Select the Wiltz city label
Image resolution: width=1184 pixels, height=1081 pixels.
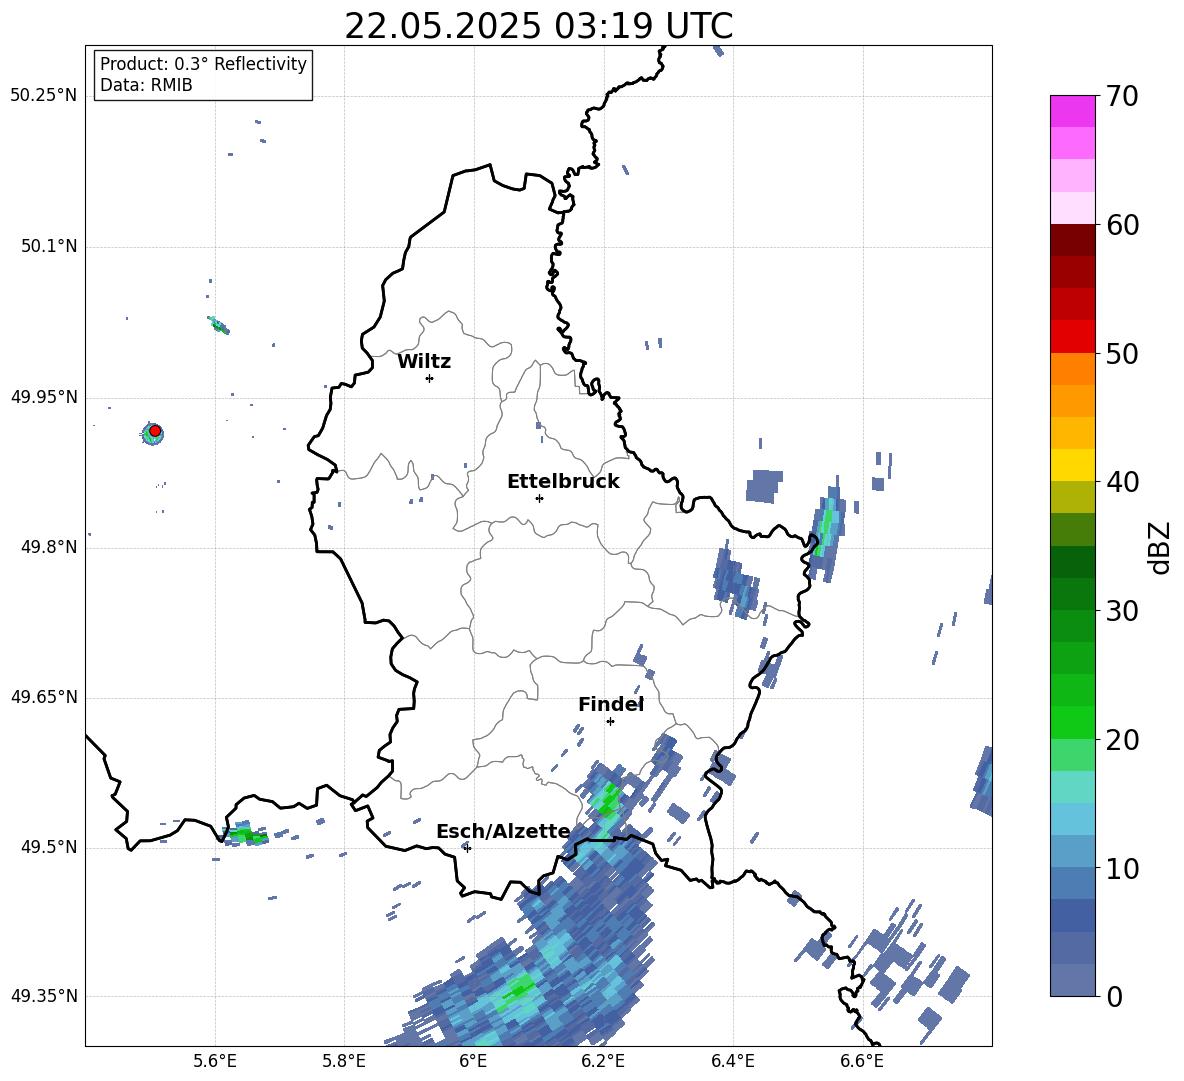click(424, 361)
